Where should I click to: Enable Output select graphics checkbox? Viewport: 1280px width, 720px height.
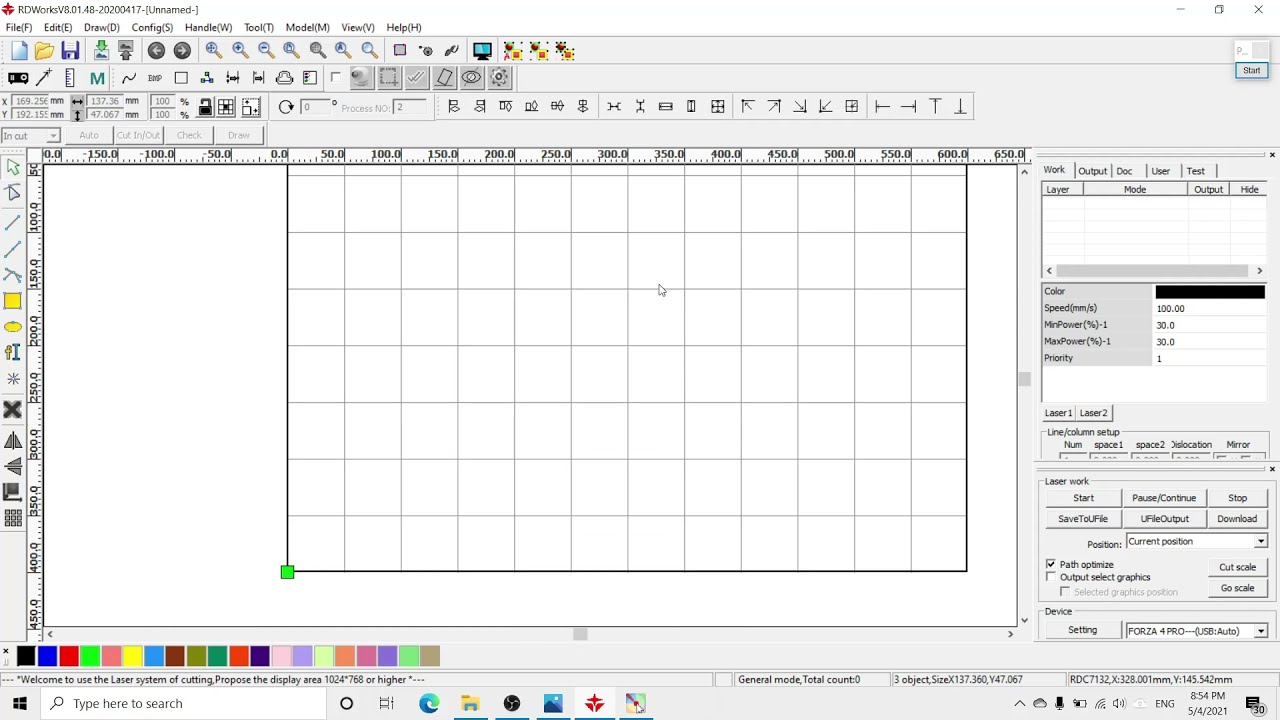tap(1051, 577)
